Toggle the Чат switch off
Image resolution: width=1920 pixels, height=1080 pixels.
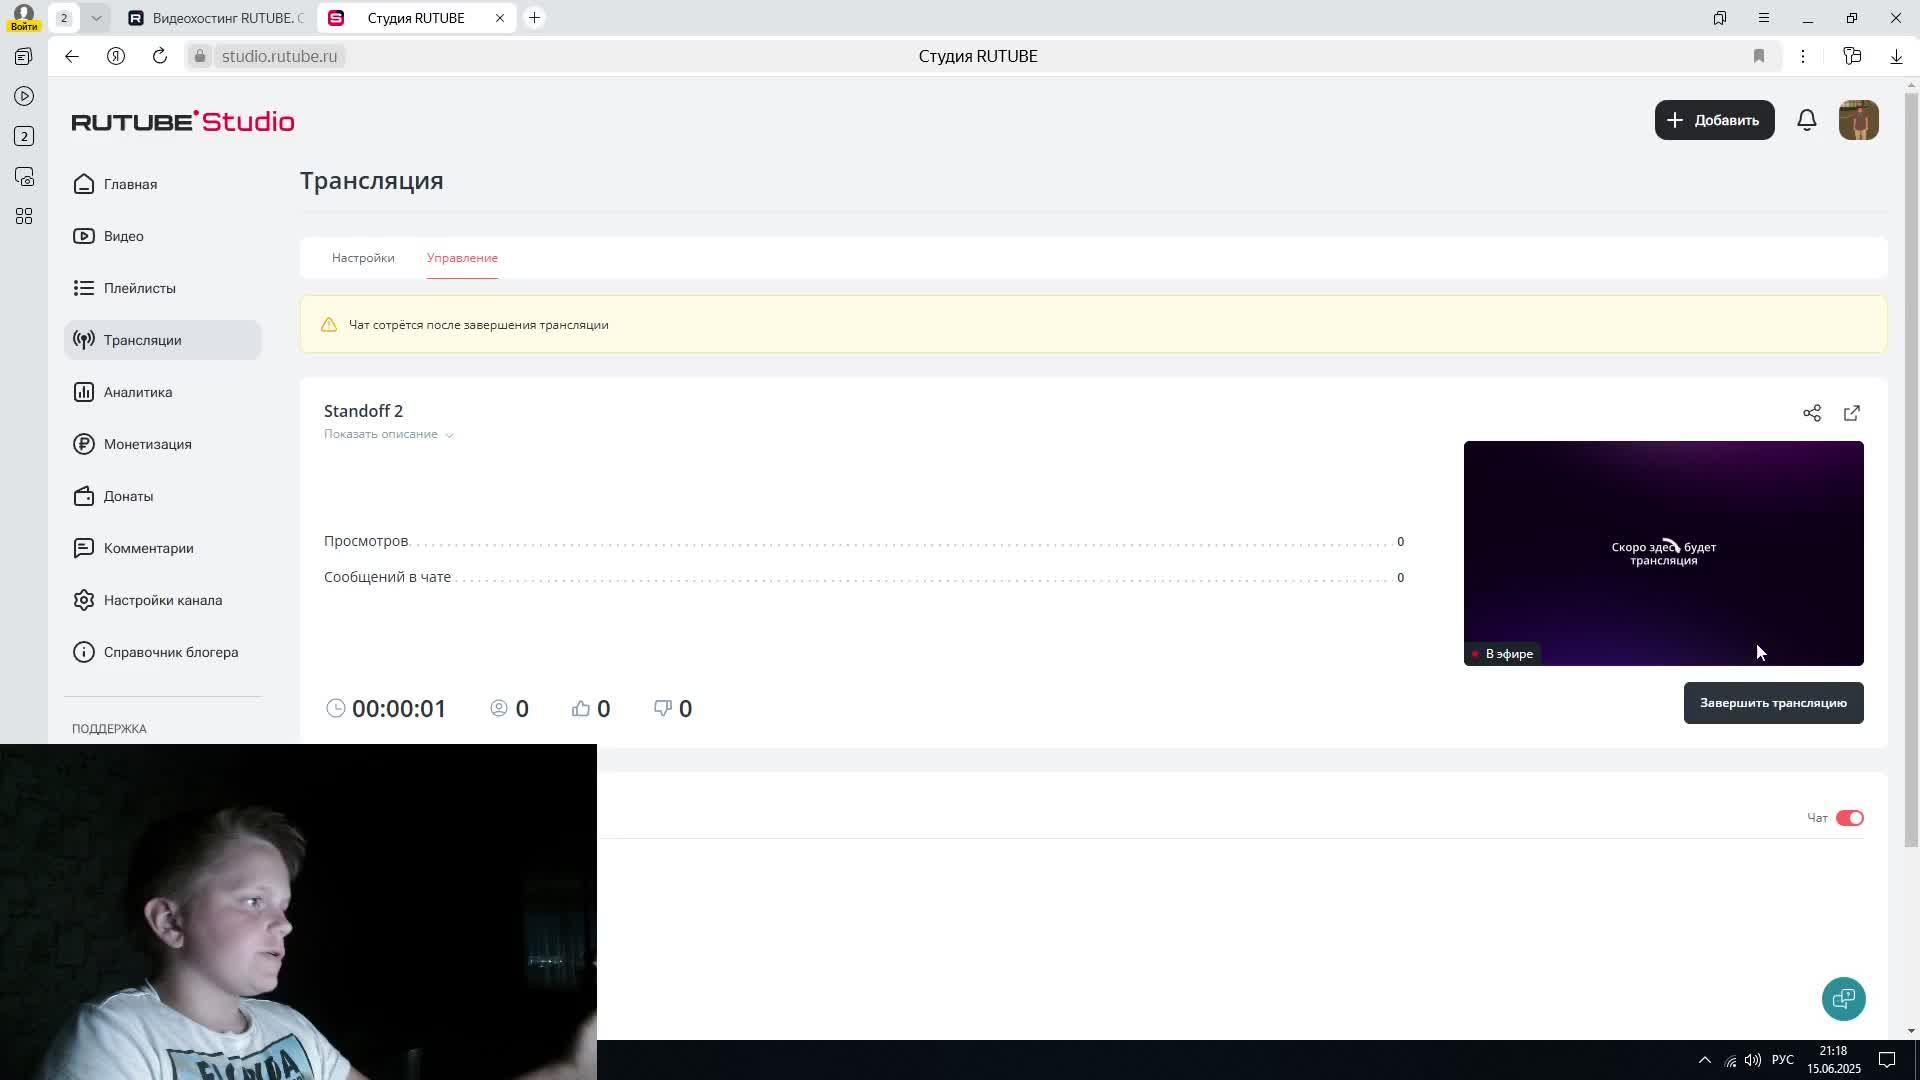click(1849, 818)
